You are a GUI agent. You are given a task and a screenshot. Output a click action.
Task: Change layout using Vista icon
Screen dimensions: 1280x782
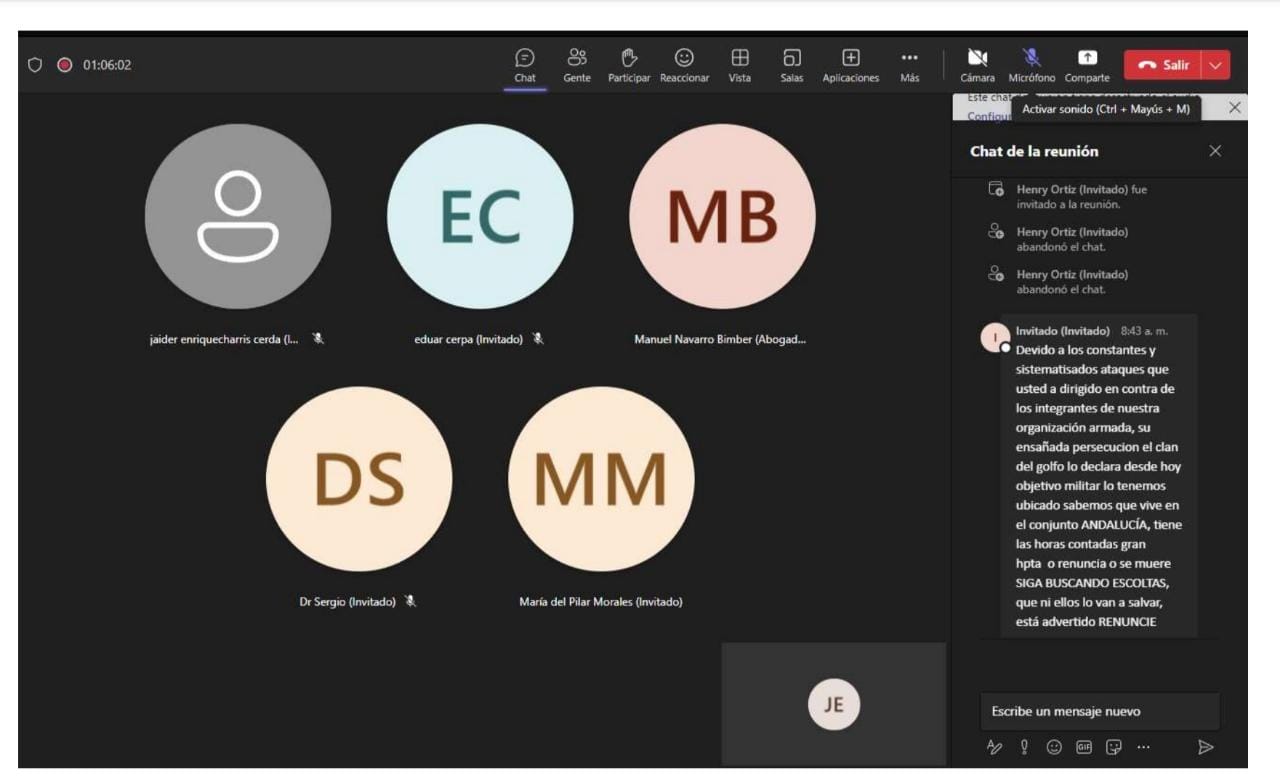click(x=740, y=65)
